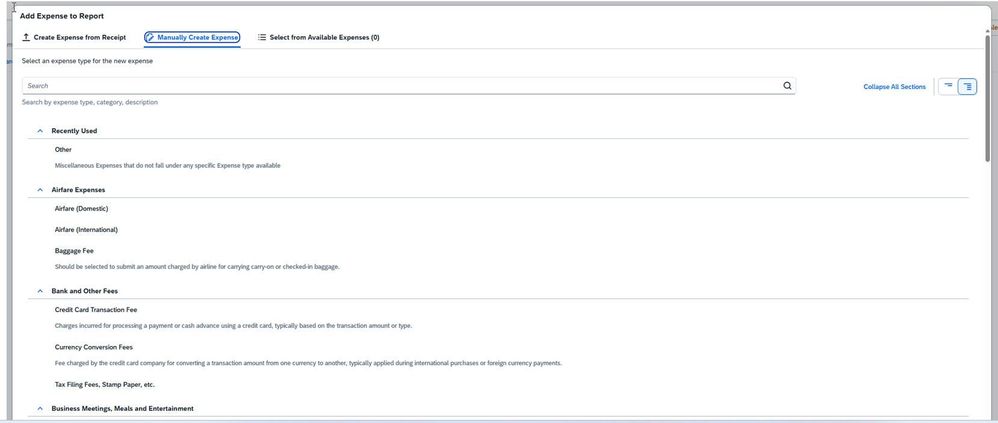Viewport: 998px width, 423px height.
Task: Open Manually Create Expense tab
Action: click(x=192, y=38)
